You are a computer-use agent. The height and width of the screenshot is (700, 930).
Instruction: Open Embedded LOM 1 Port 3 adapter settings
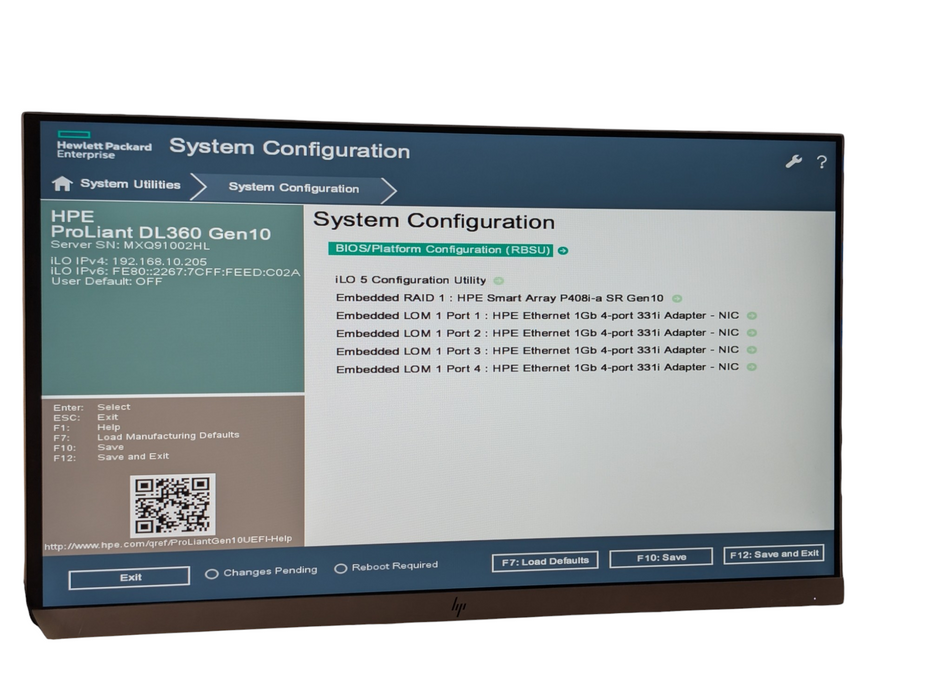coord(537,351)
